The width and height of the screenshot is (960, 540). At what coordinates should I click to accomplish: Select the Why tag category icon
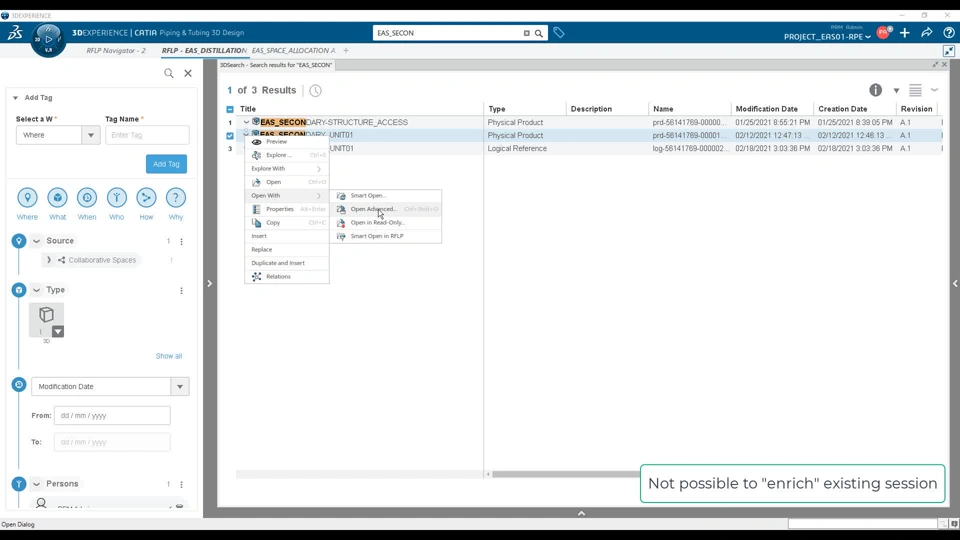tap(176, 198)
